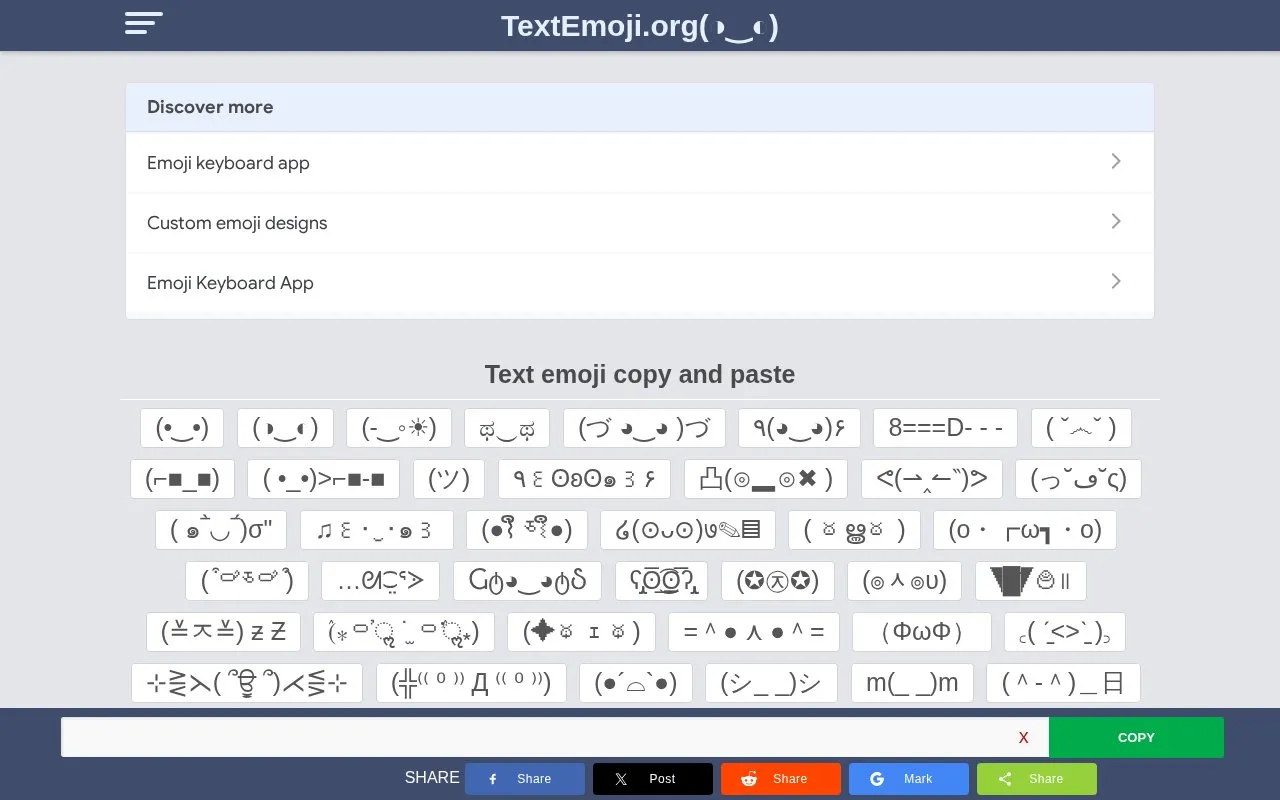Open the hamburger menu icon
This screenshot has width=1280, height=800.
pos(143,23)
